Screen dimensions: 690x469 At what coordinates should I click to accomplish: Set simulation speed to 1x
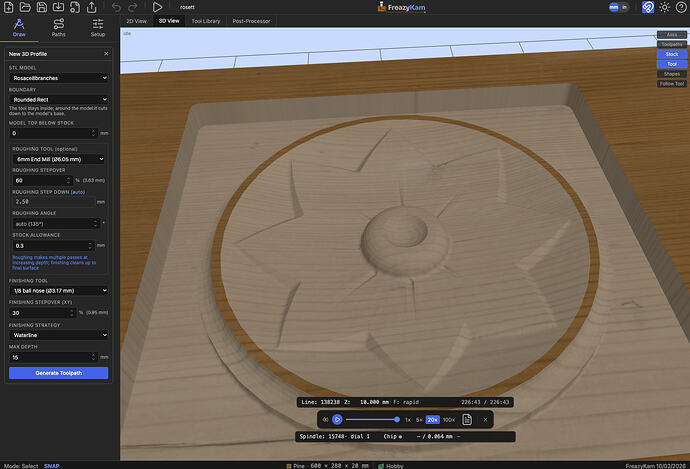(408, 420)
